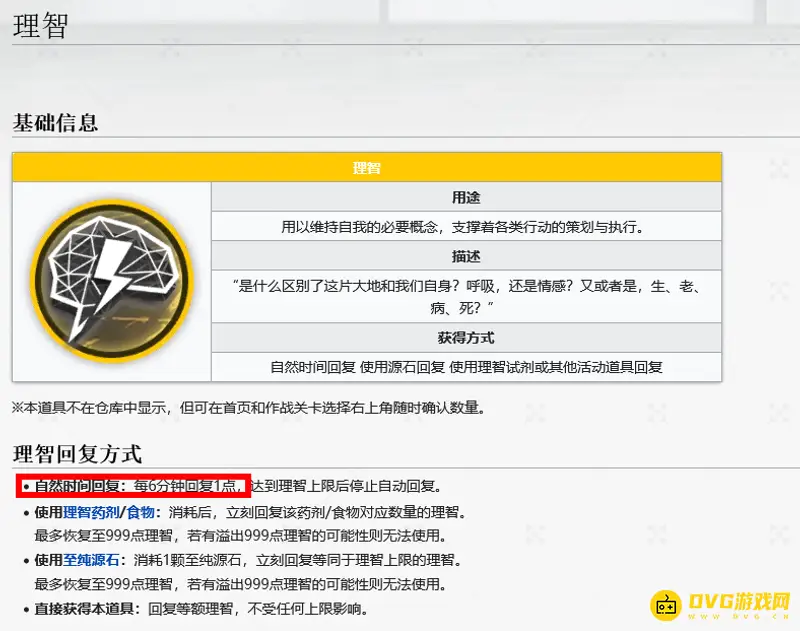This screenshot has width=800, height=631.
Task: Click the text 自然时间回复 使用源石回复 in table
Action: tap(358, 367)
